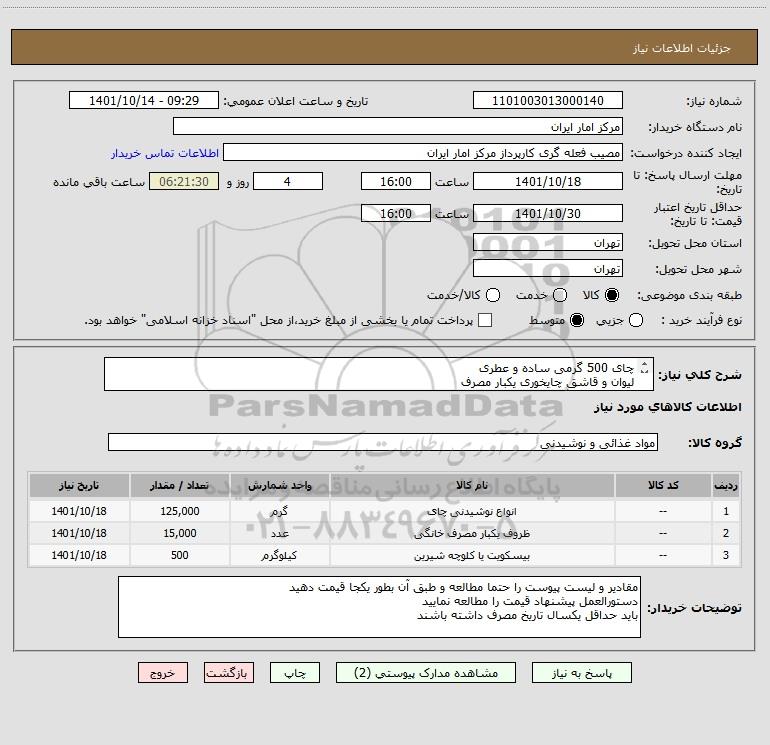Viewport: 770px width, 745px height.
Task: Click the 125,000 quantity cell
Action: coord(180,511)
